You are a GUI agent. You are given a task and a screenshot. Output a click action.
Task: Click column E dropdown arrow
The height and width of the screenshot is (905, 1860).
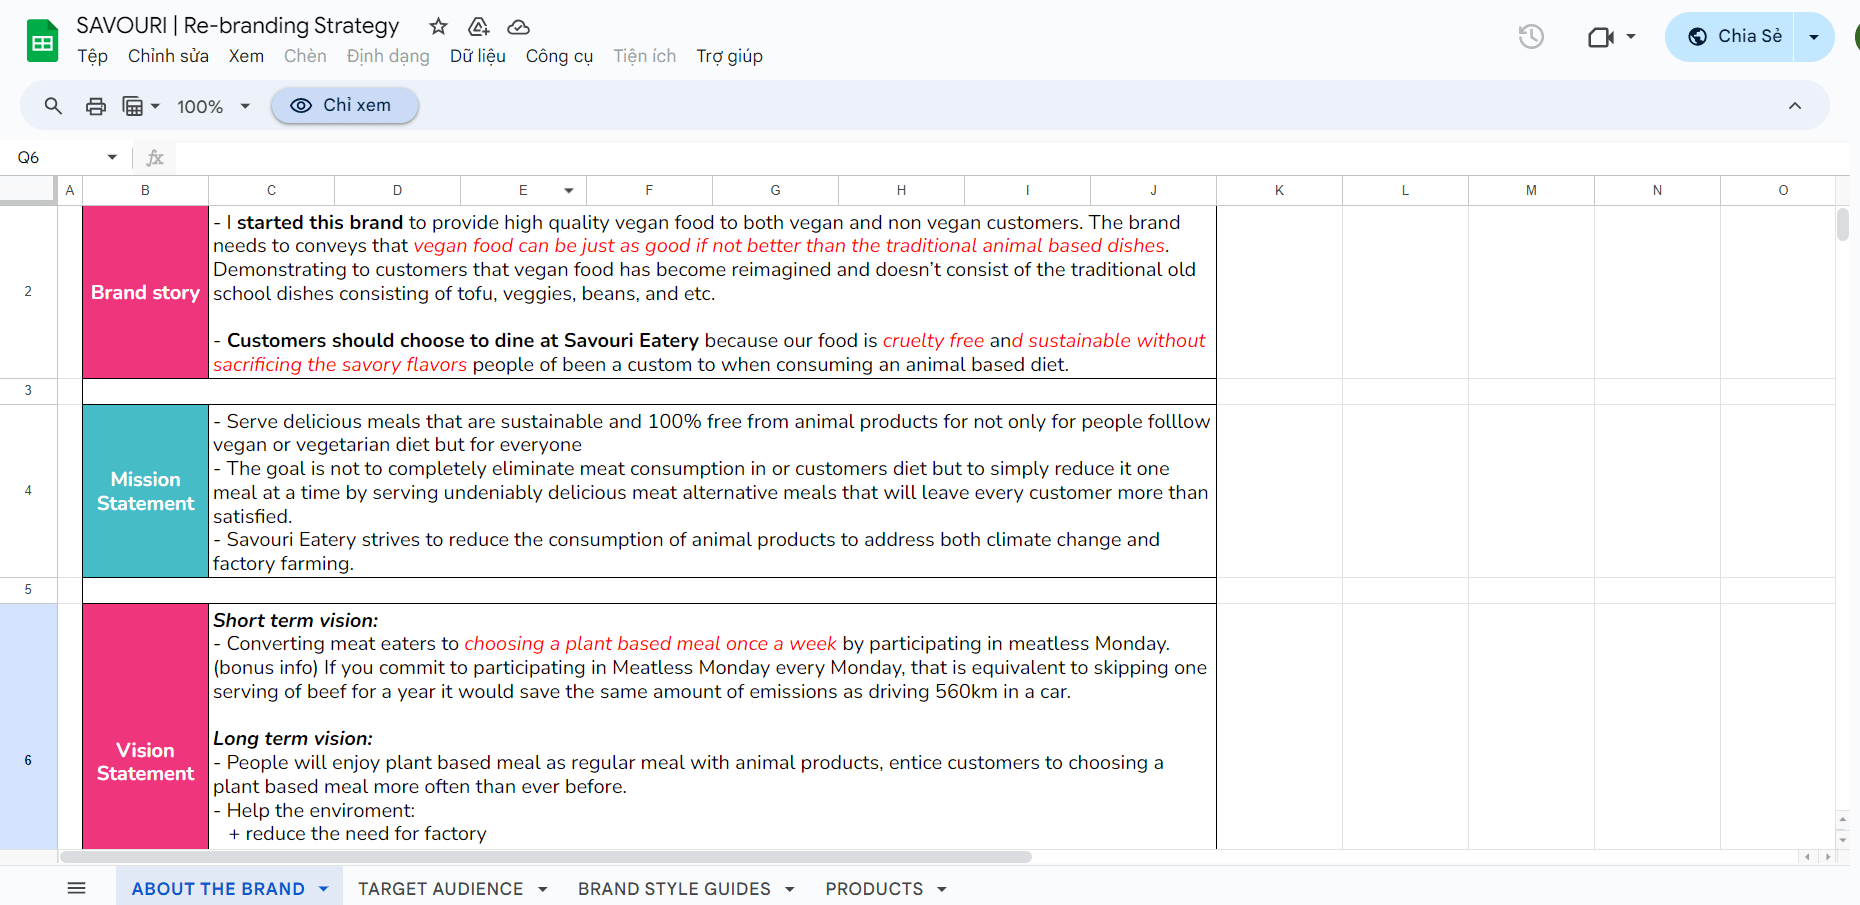[569, 190]
